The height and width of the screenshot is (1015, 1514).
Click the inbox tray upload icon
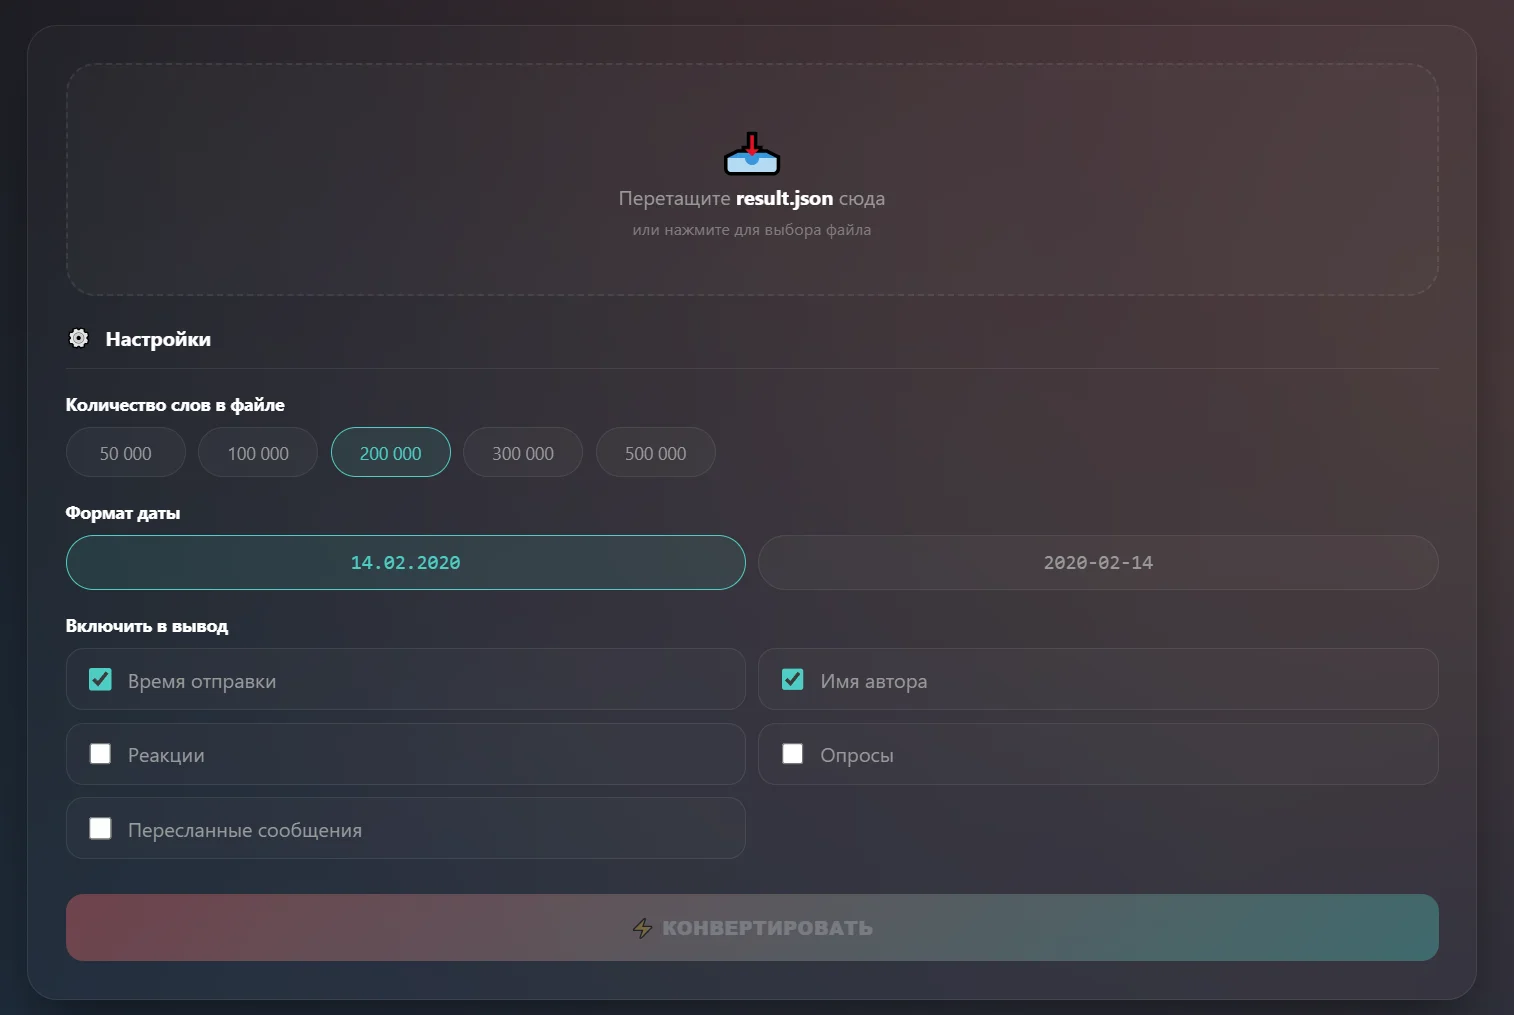click(751, 154)
